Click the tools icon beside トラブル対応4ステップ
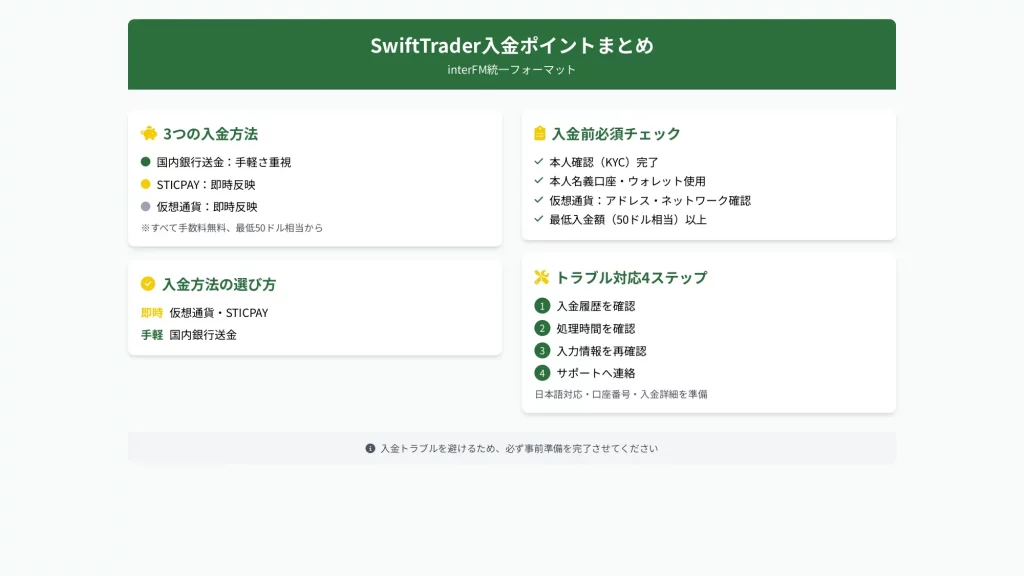The width and height of the screenshot is (1024, 576). [542, 277]
